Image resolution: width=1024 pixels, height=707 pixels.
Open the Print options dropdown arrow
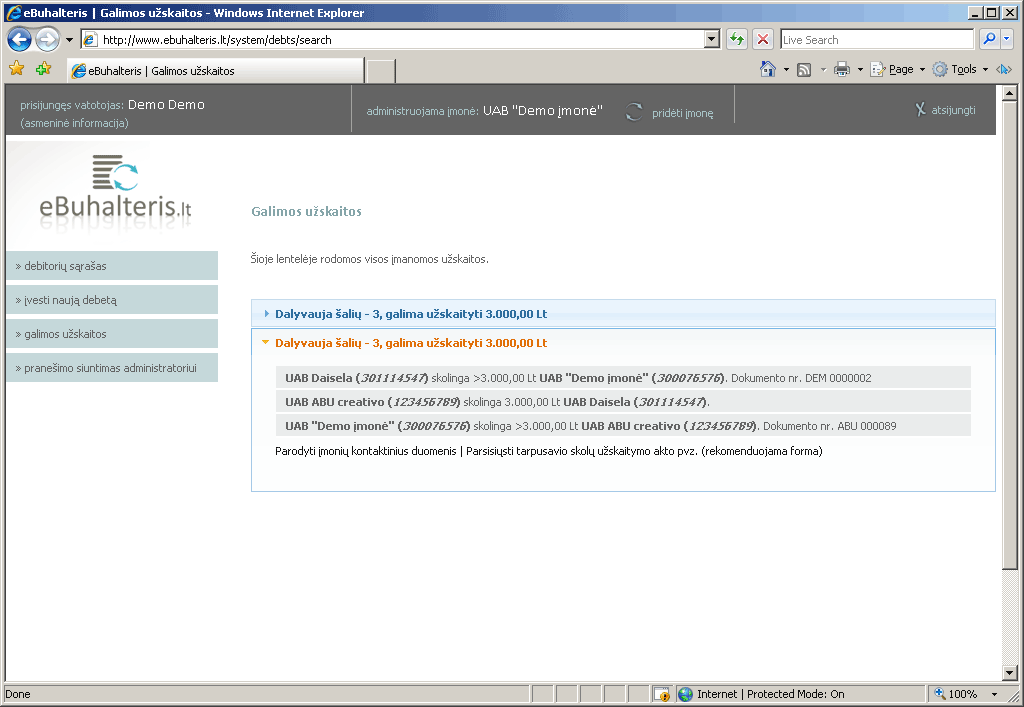click(x=860, y=69)
